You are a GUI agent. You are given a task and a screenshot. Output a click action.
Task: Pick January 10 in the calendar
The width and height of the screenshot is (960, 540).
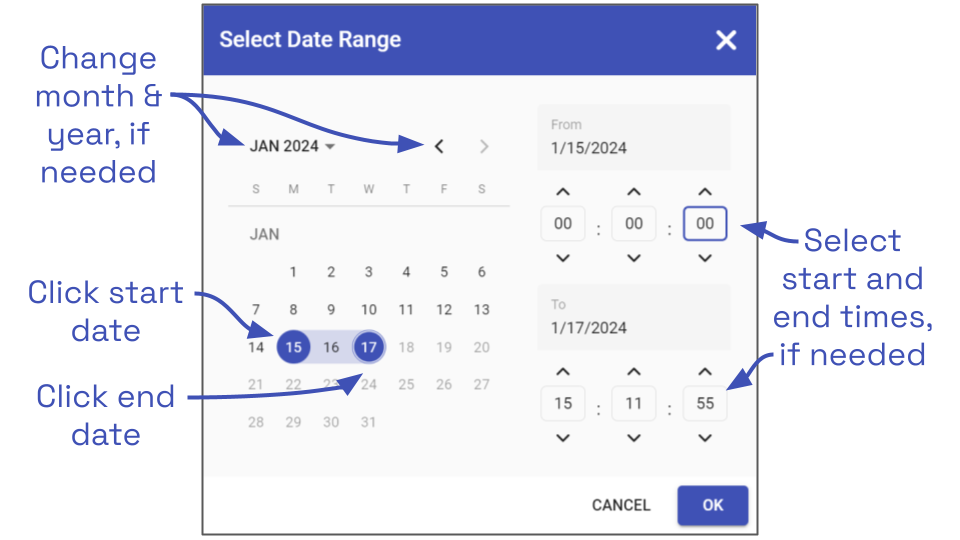[369, 310]
